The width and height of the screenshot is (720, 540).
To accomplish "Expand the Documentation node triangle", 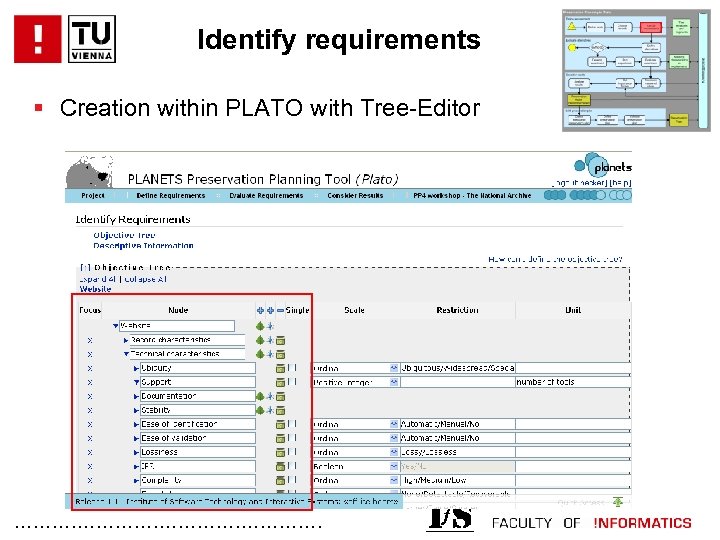I will click(136, 396).
